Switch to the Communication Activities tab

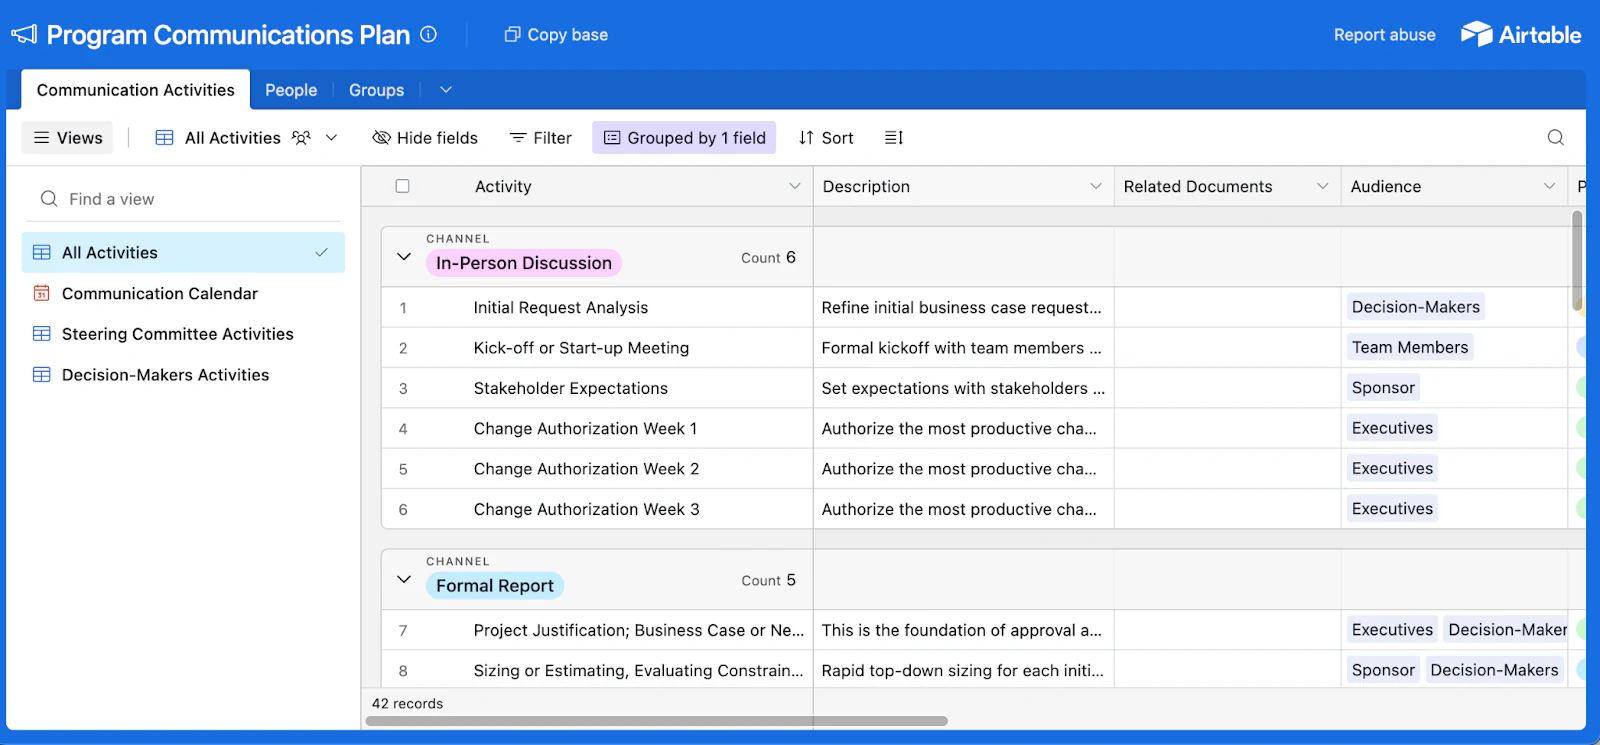136,90
